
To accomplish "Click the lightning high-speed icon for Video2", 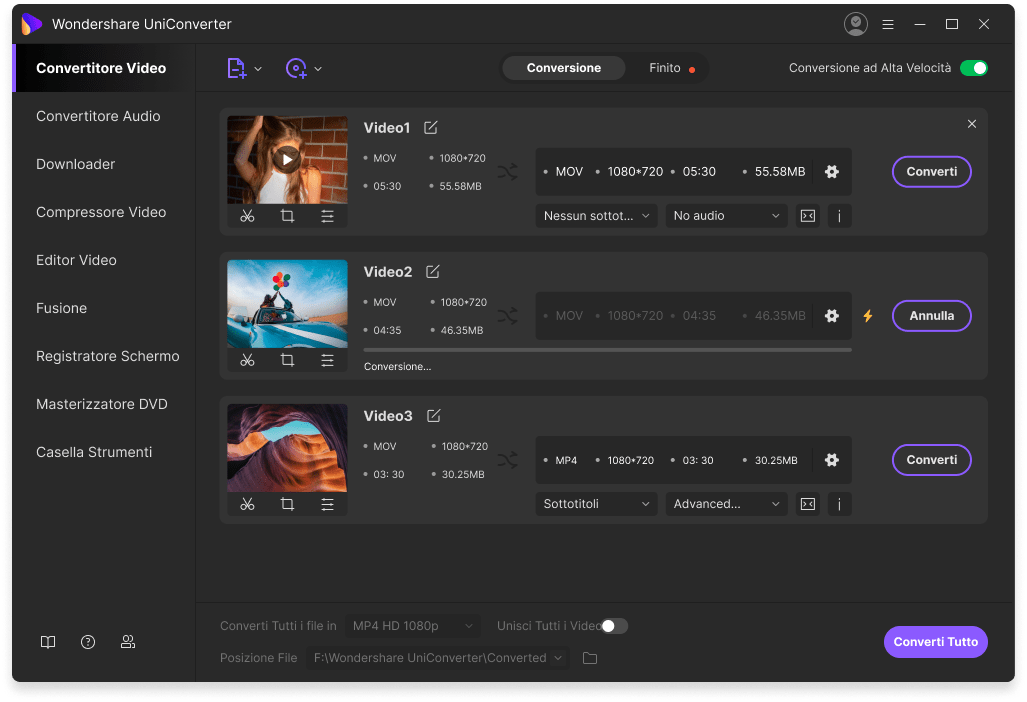I will 868,316.
